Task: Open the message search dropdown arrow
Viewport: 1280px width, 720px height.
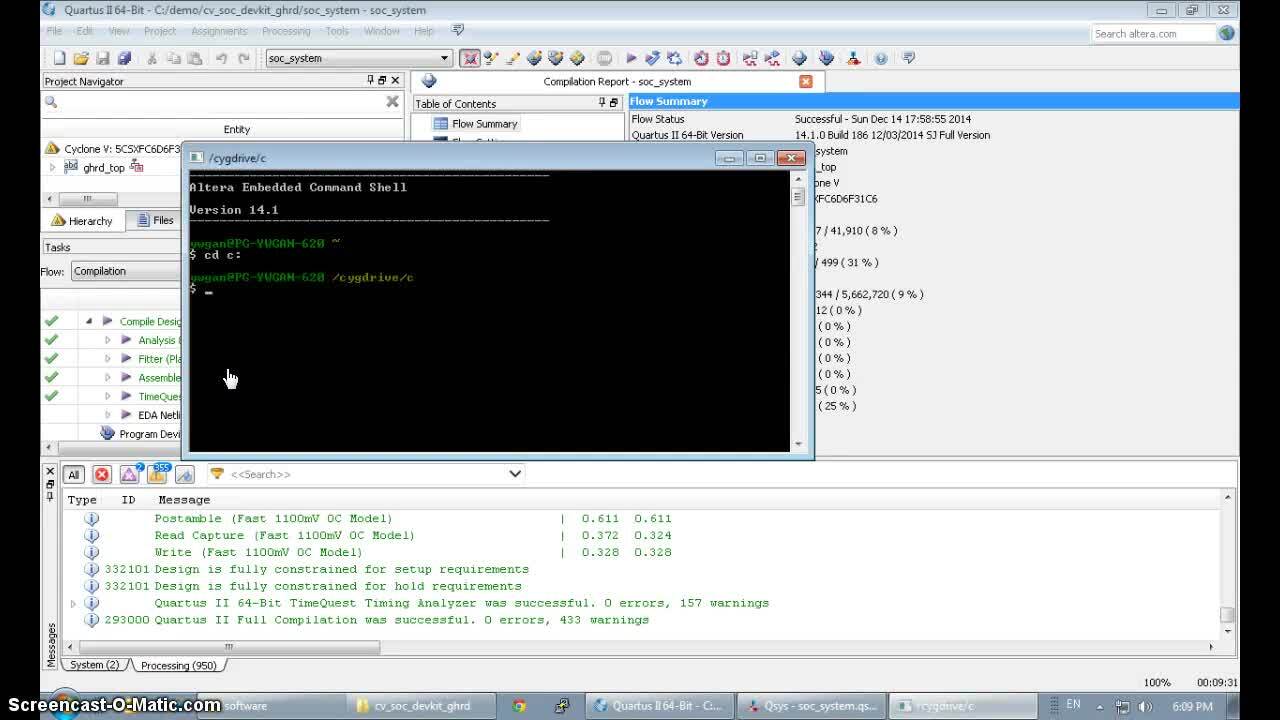Action: pos(515,474)
